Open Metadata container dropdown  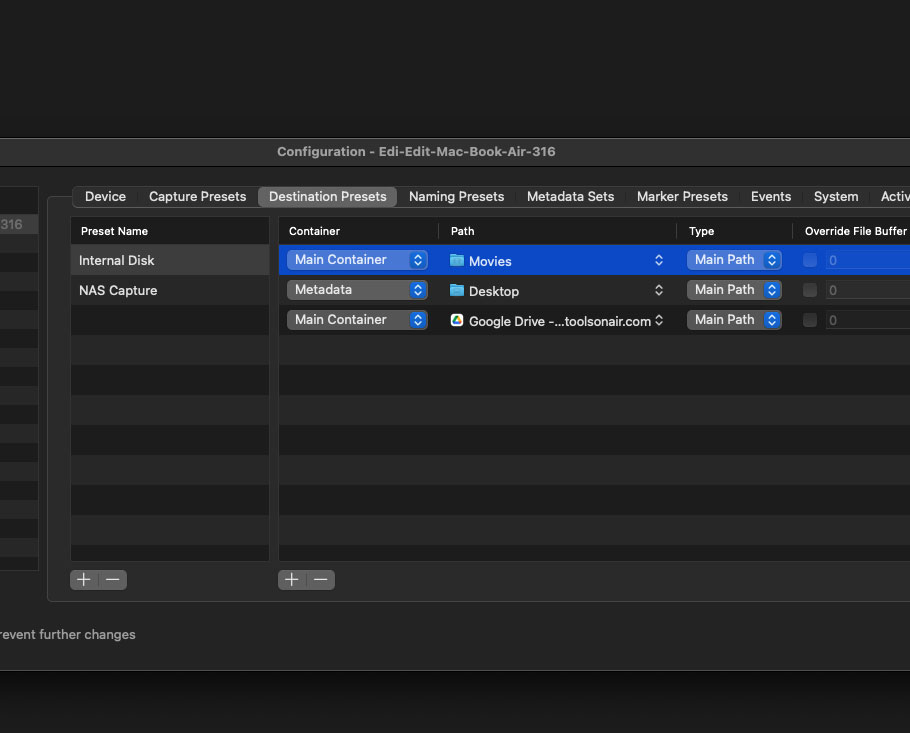point(357,290)
